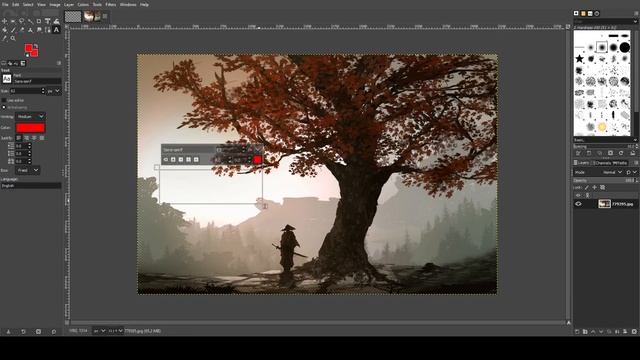This screenshot has height=360, width=640.
Task: Select the Fuzzy Select wand tool
Action: (30, 21)
